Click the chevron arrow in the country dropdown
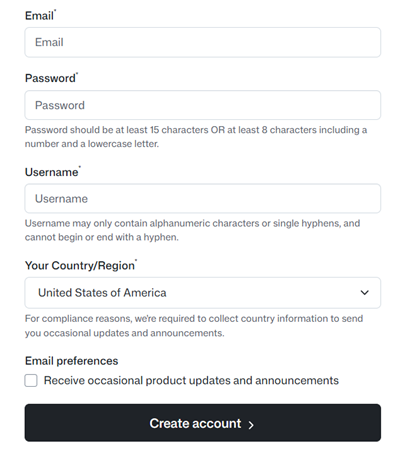Viewport: 400px width, 453px height. (365, 293)
